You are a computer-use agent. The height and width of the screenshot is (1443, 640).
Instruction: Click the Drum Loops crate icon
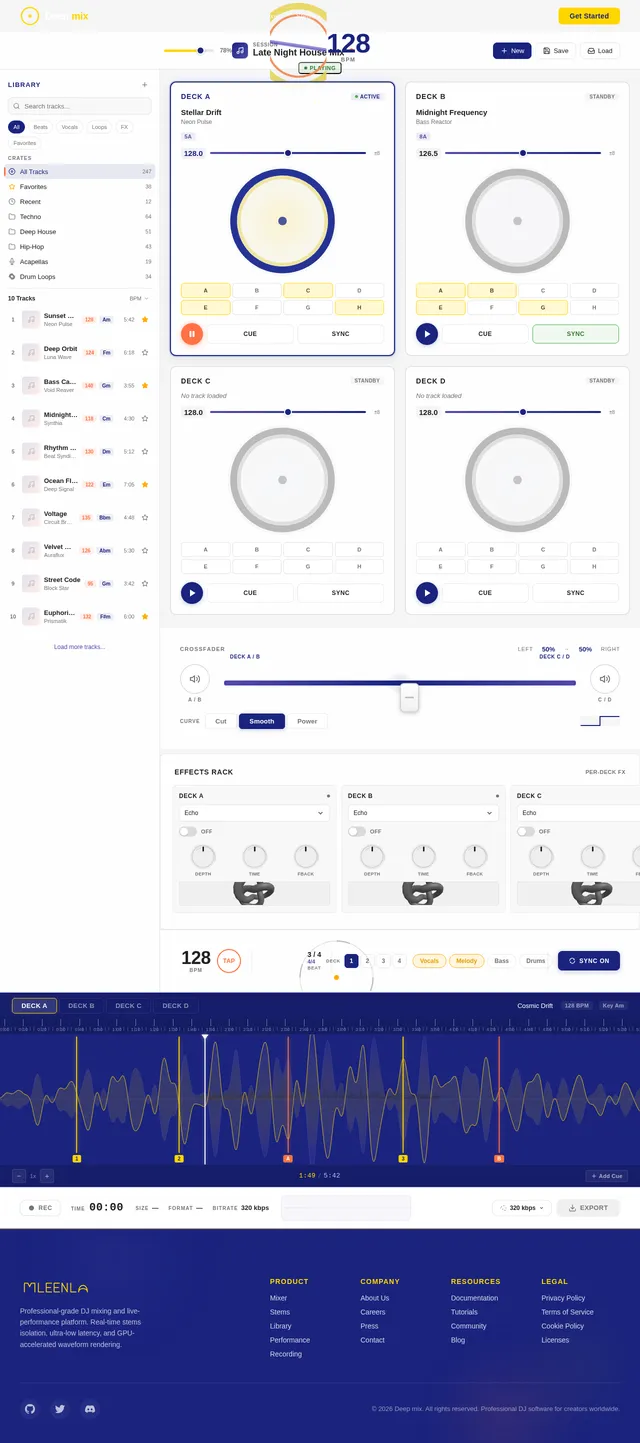point(12,277)
